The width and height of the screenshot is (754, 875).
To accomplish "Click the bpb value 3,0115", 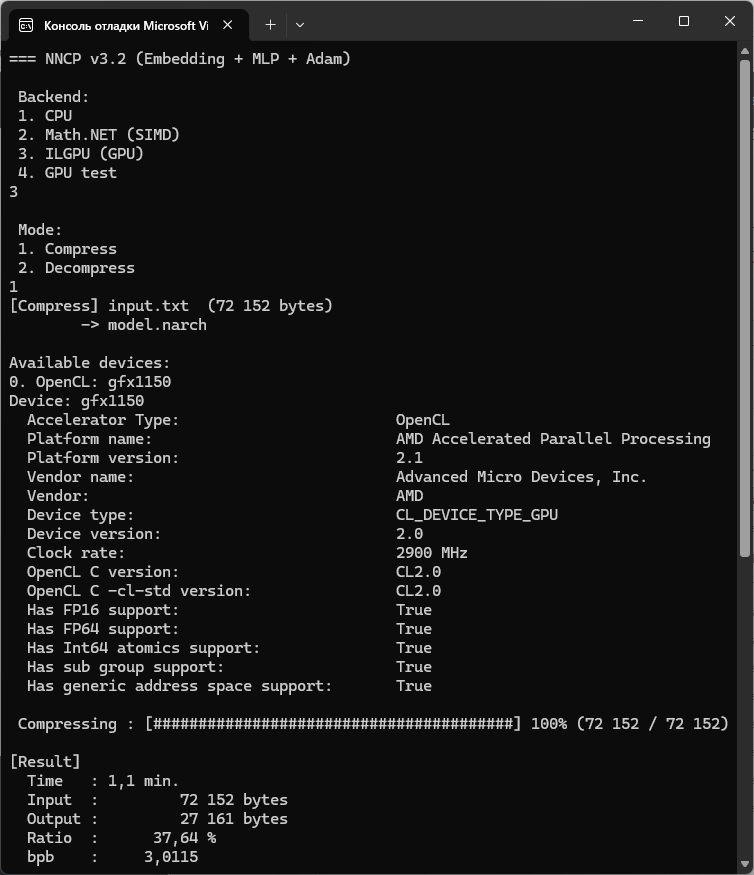I will point(171,857).
